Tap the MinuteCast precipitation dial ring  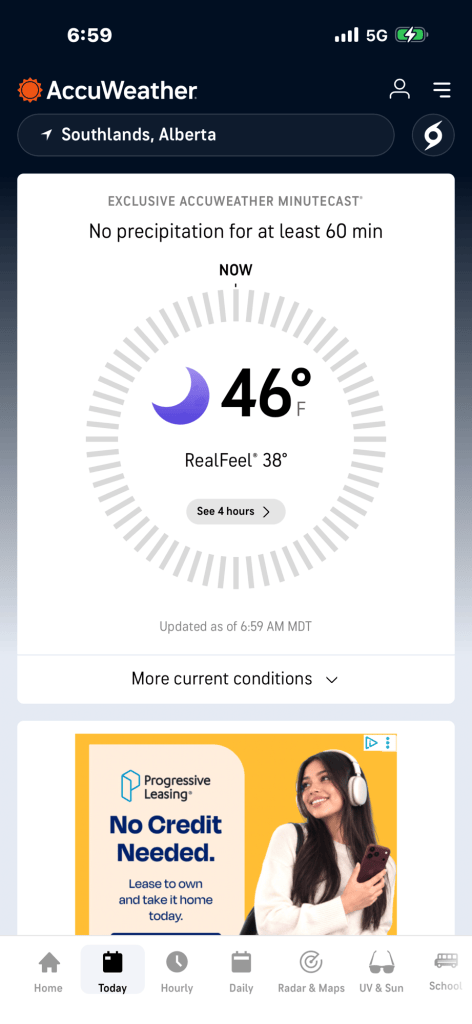[236, 439]
